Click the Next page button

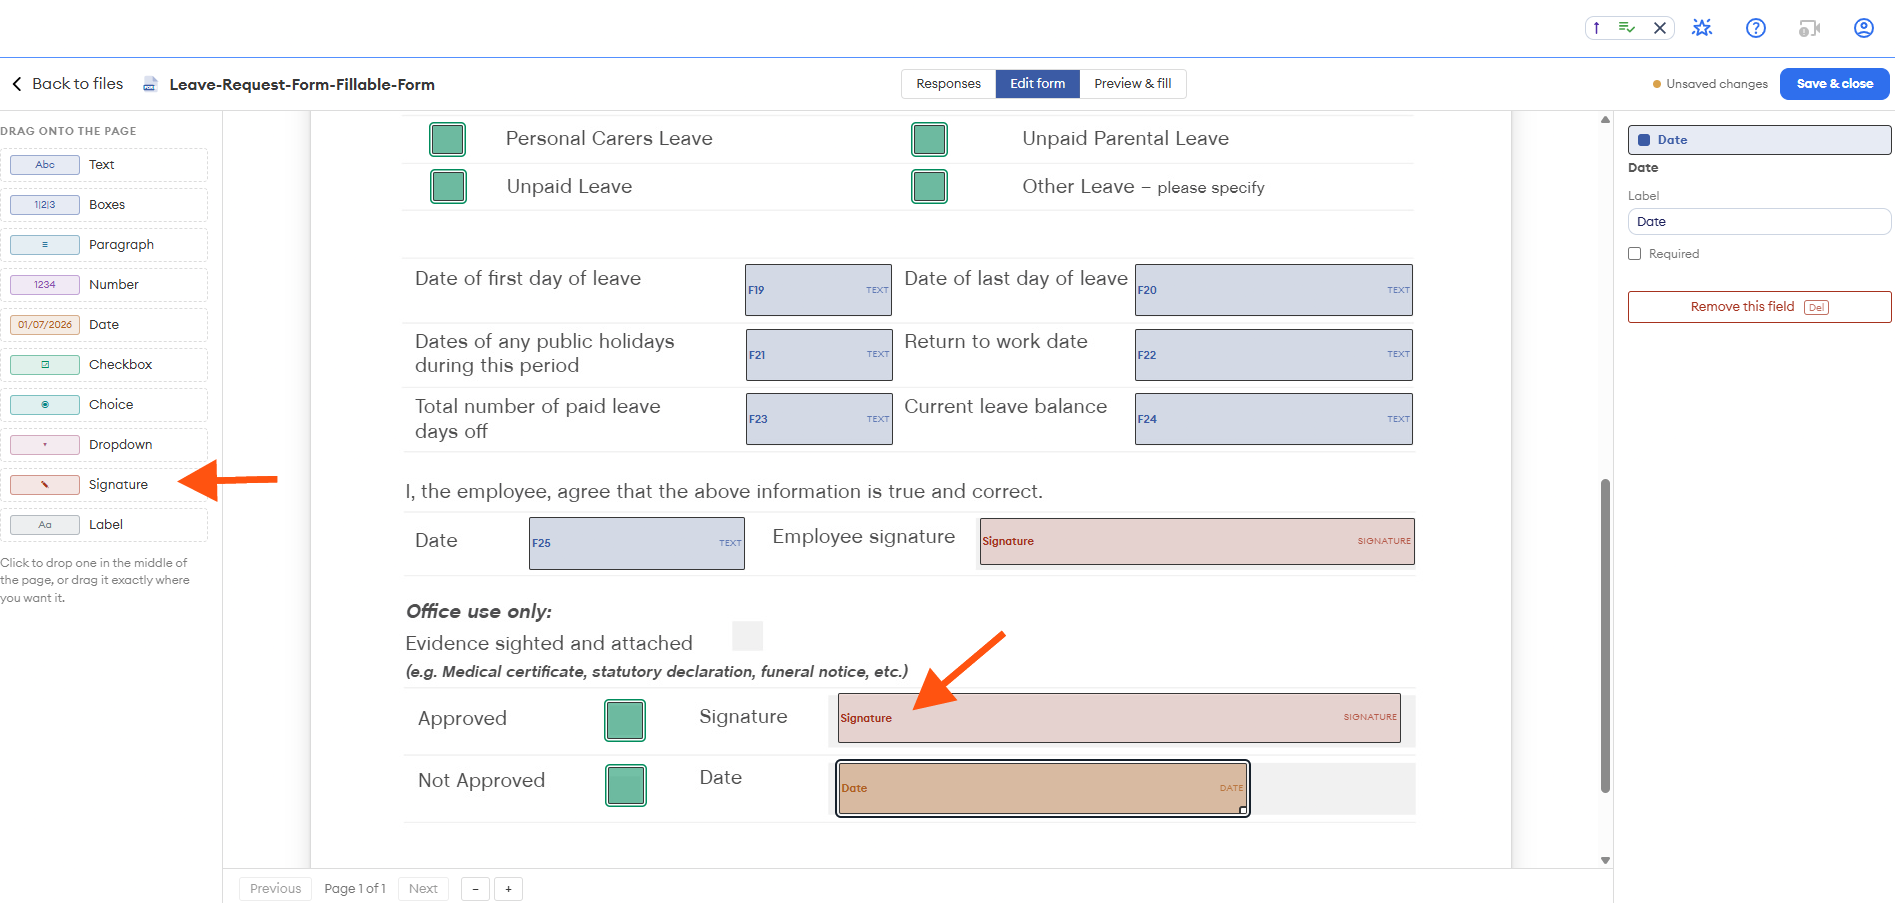pos(423,889)
